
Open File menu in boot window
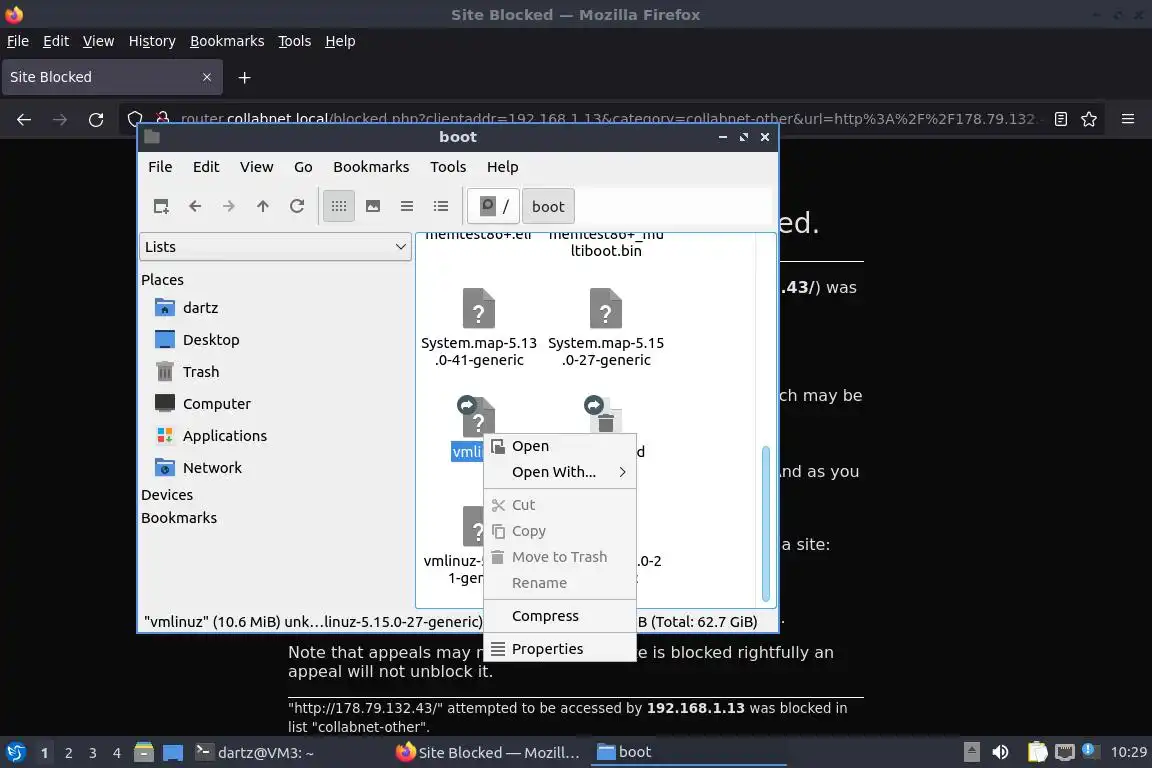[x=160, y=167]
